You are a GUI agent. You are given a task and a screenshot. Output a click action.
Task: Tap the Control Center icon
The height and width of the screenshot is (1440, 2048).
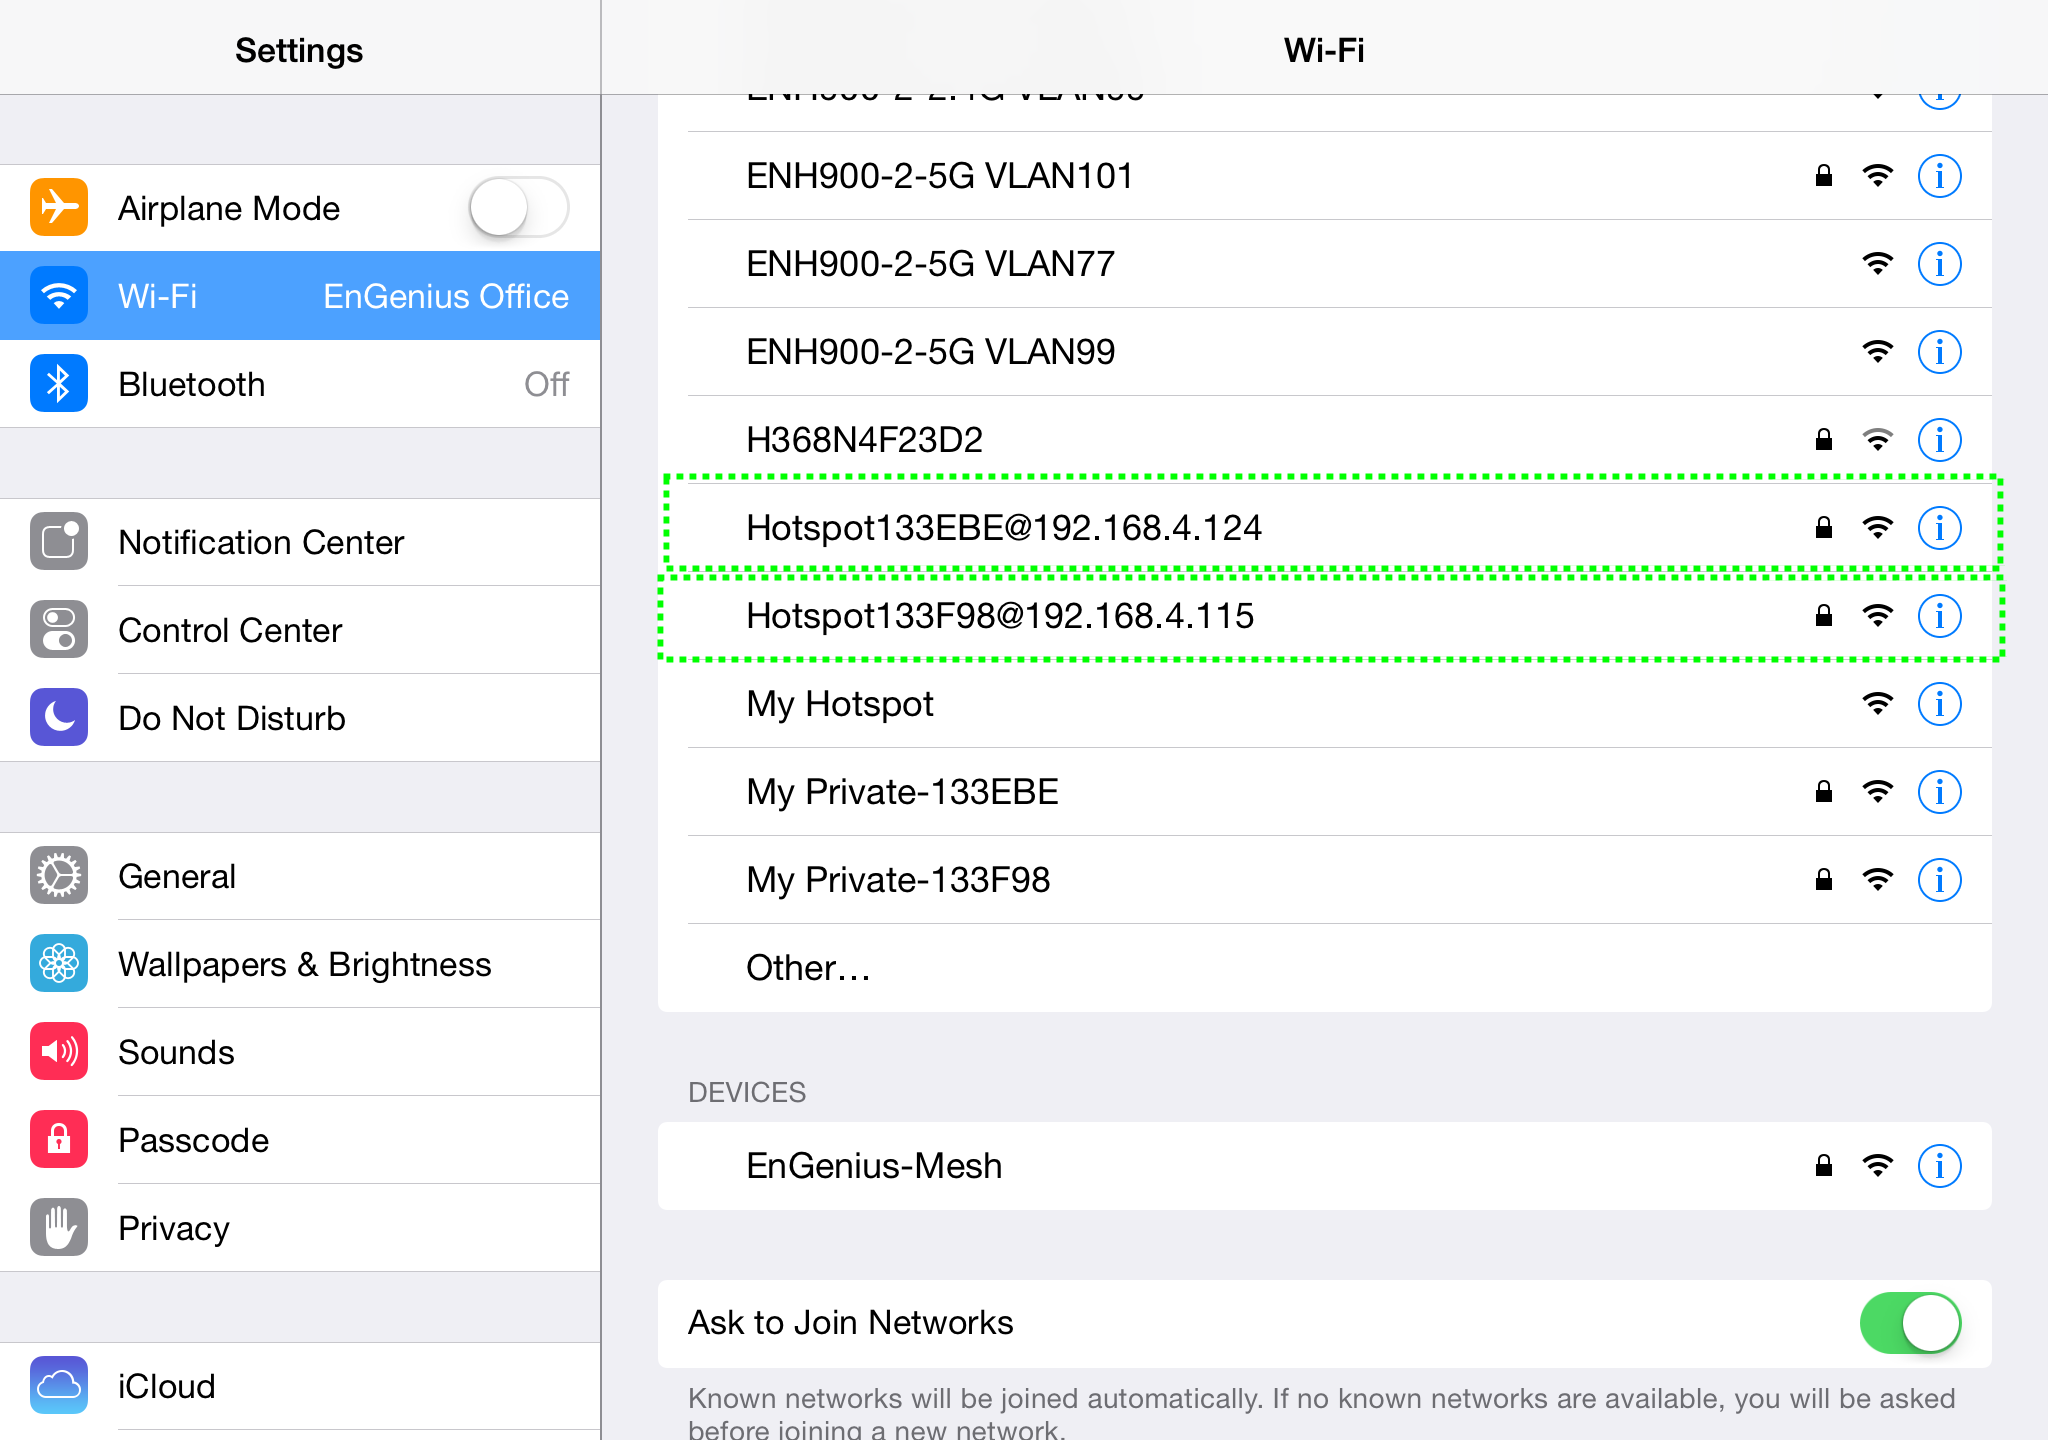(x=59, y=629)
